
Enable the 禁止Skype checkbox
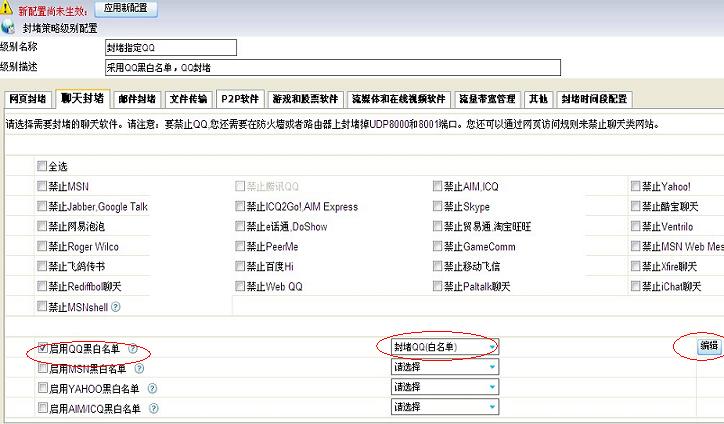click(x=438, y=206)
